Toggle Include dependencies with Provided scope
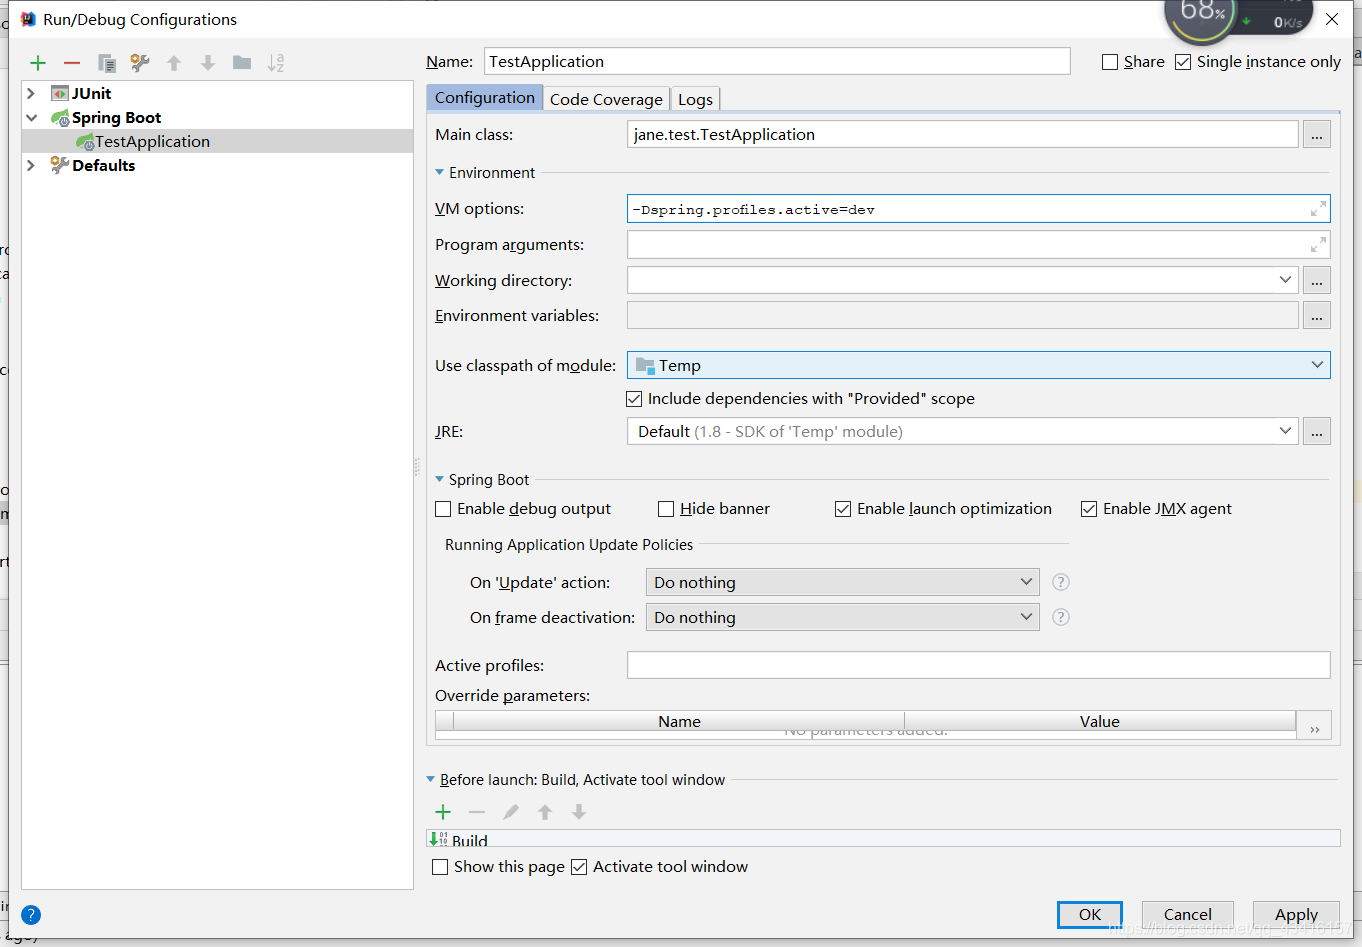This screenshot has height=947, width=1362. pos(634,399)
